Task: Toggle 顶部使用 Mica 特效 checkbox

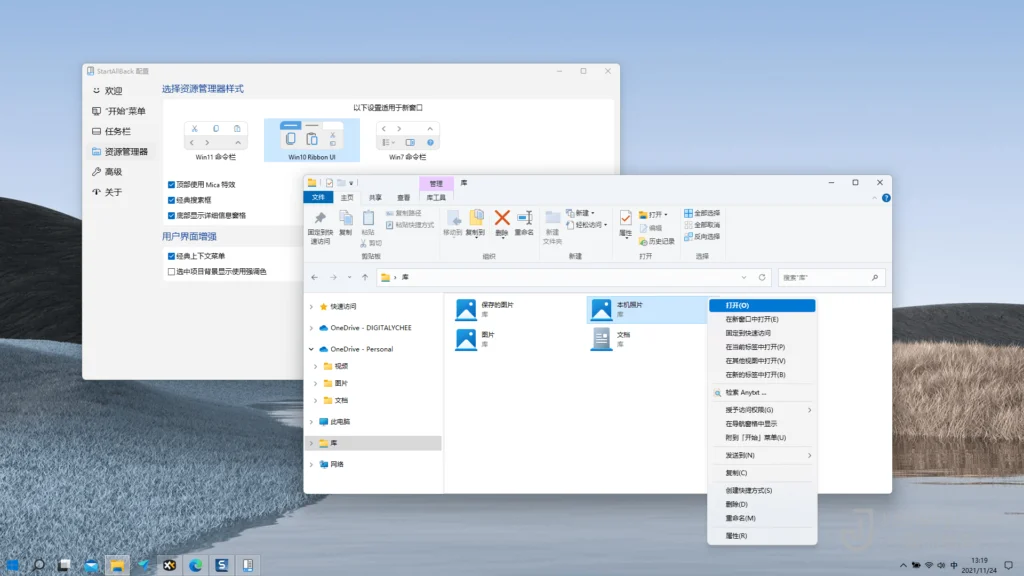Action: 171,185
